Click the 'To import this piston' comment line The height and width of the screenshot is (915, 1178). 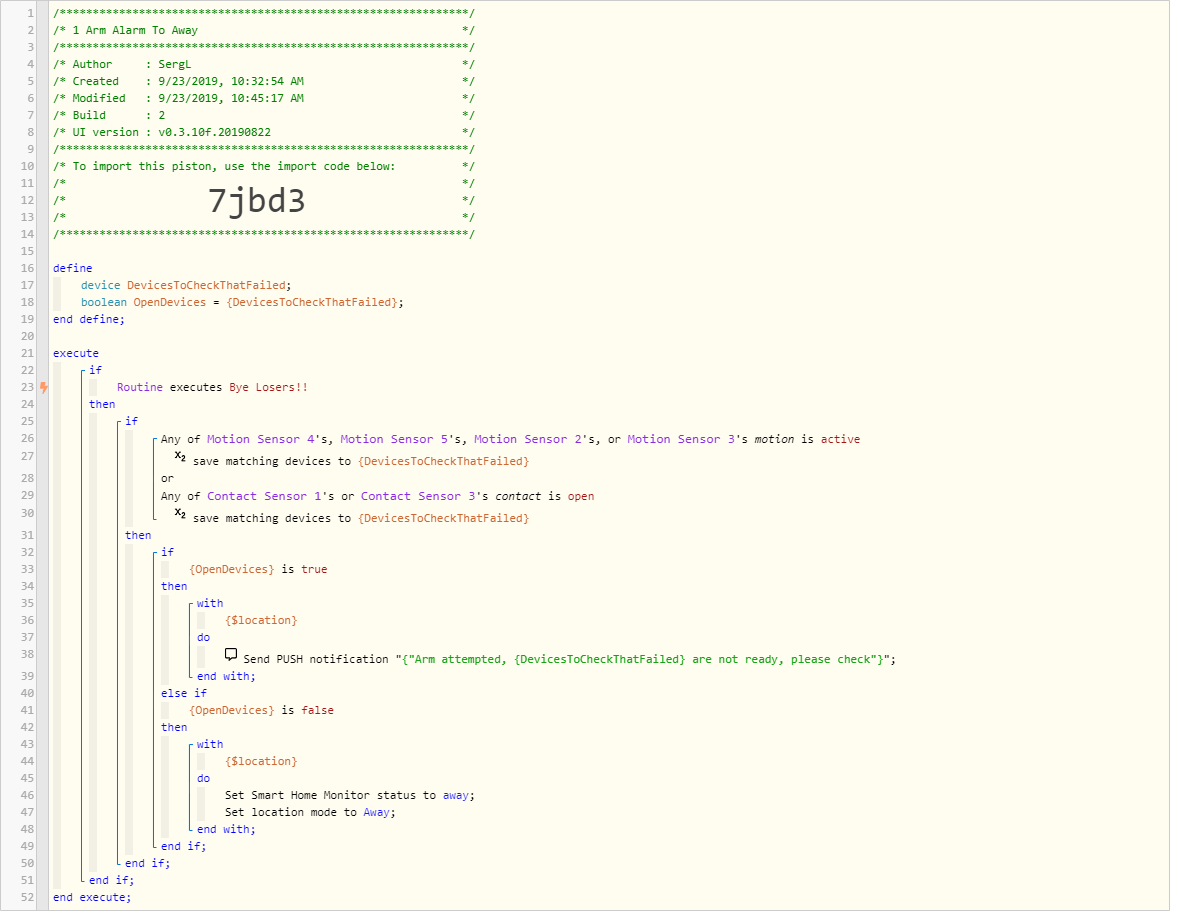264,167
